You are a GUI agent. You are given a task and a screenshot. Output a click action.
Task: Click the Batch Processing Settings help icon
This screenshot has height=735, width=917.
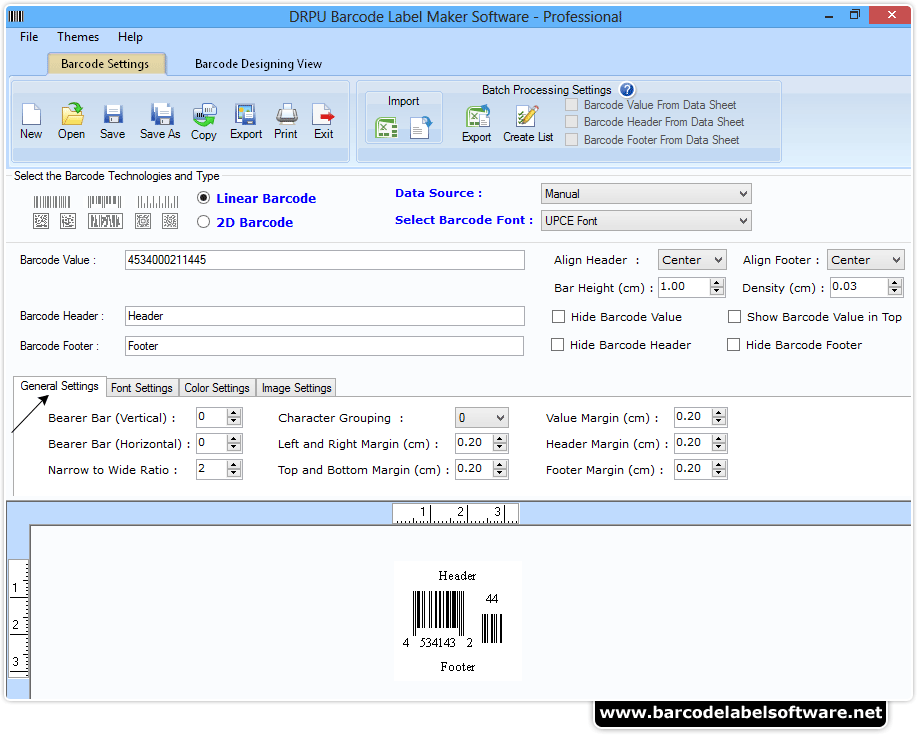(626, 90)
